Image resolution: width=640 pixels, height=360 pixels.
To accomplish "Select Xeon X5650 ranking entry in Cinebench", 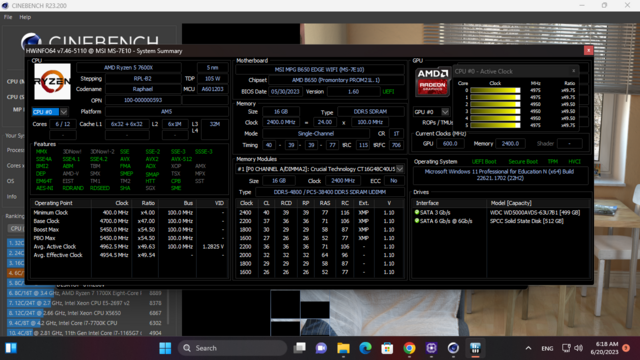I will (85, 313).
